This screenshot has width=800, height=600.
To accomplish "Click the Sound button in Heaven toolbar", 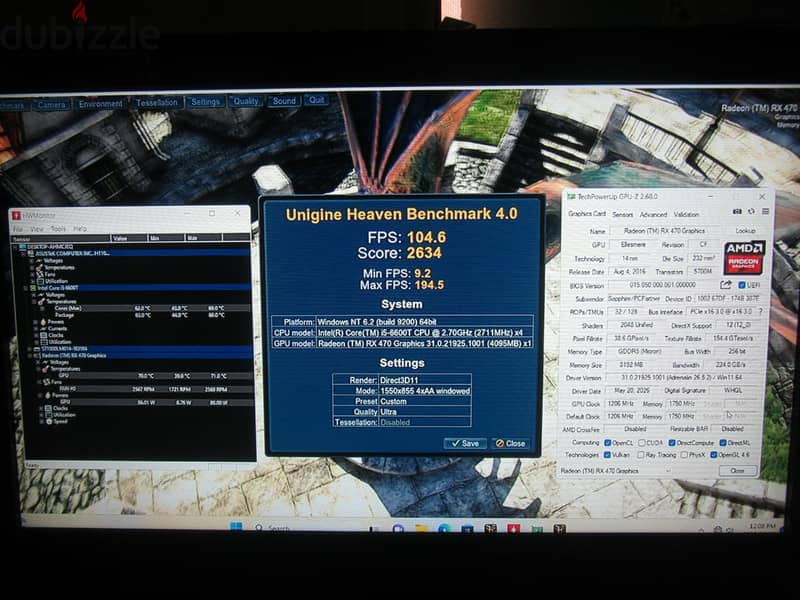I will point(284,101).
